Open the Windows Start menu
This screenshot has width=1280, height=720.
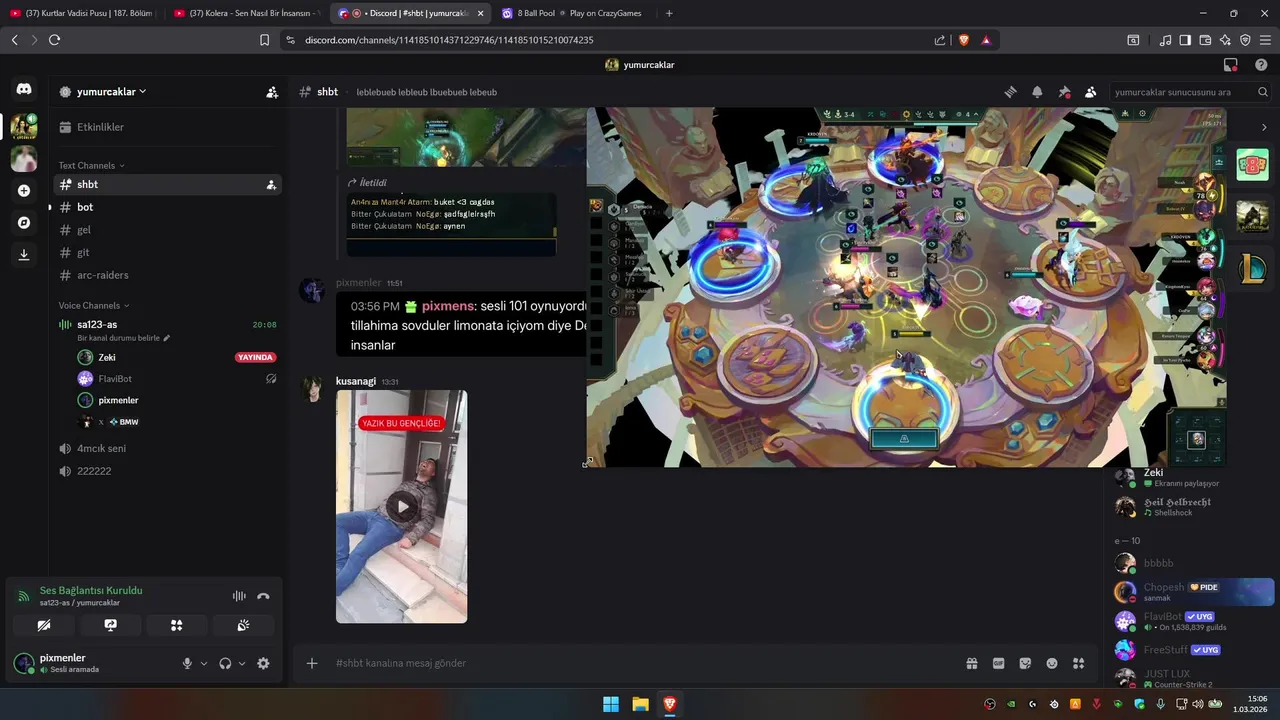pos(610,704)
